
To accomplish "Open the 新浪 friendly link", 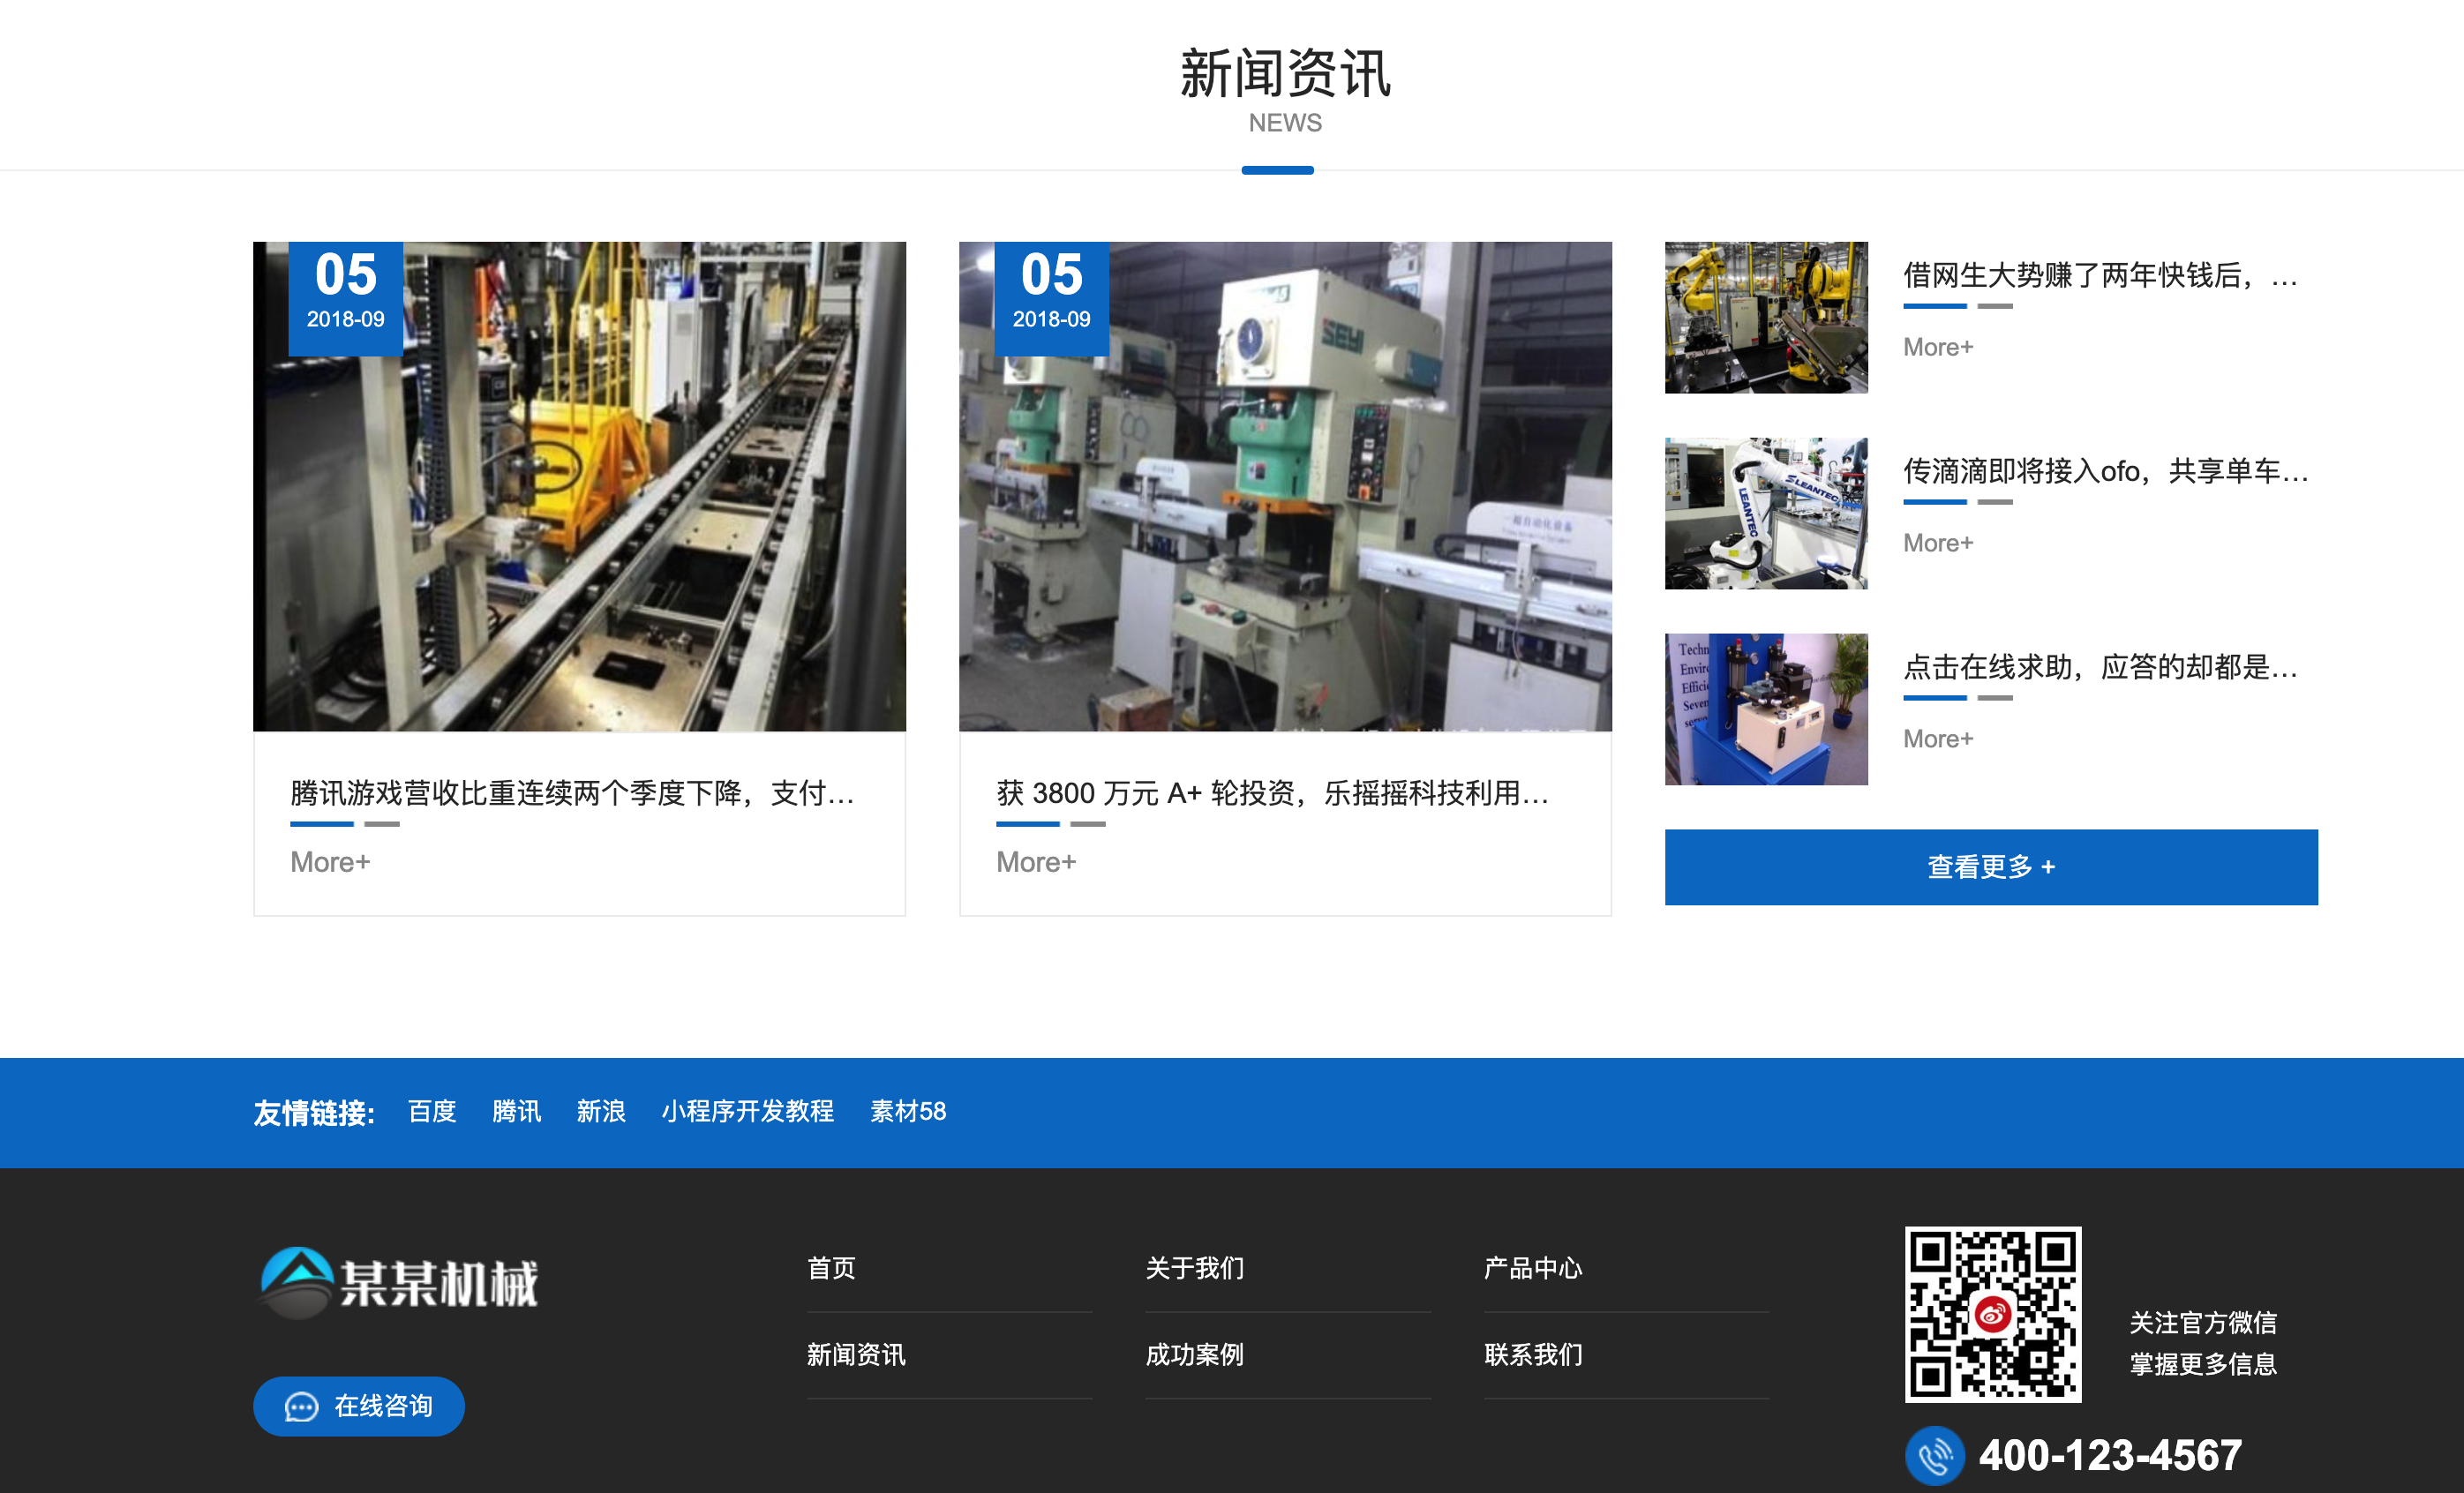I will (600, 1112).
